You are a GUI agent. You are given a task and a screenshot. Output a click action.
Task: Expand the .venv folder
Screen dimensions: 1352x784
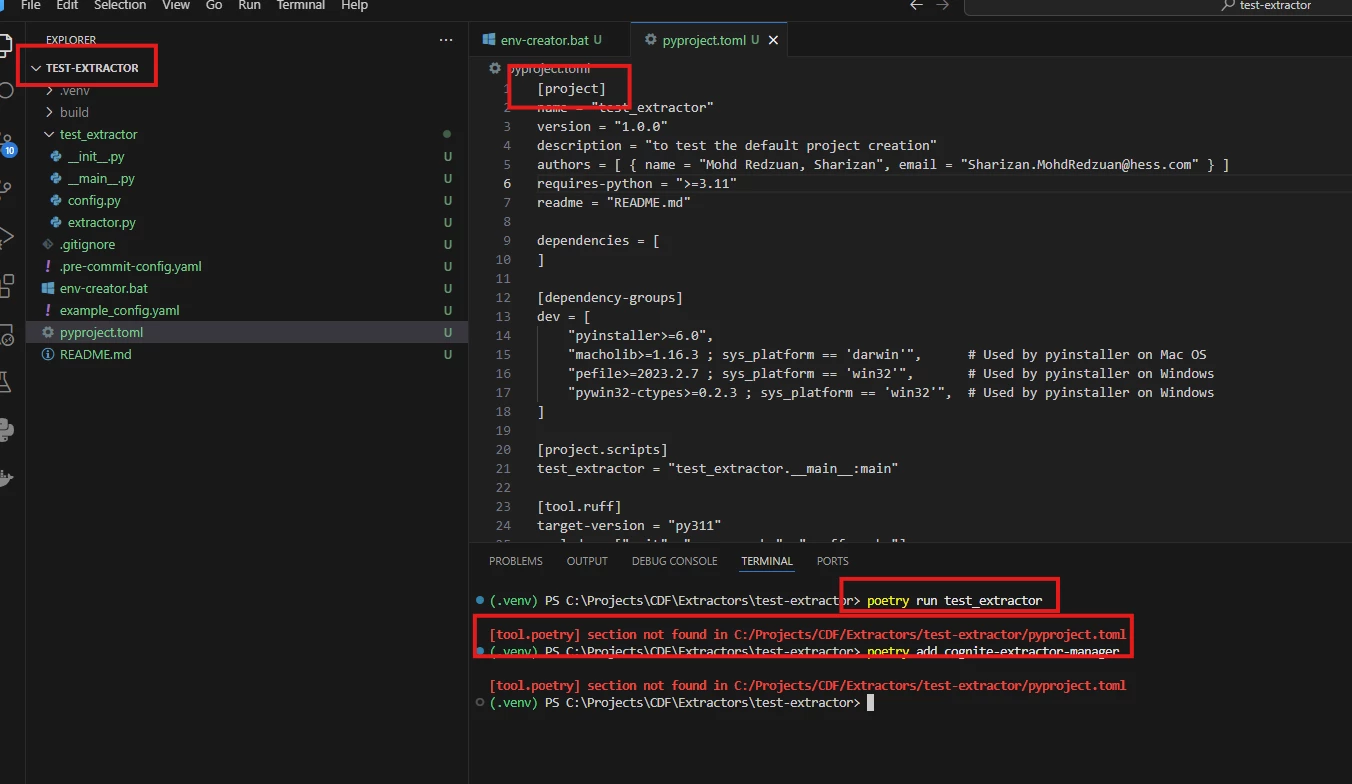pos(74,91)
